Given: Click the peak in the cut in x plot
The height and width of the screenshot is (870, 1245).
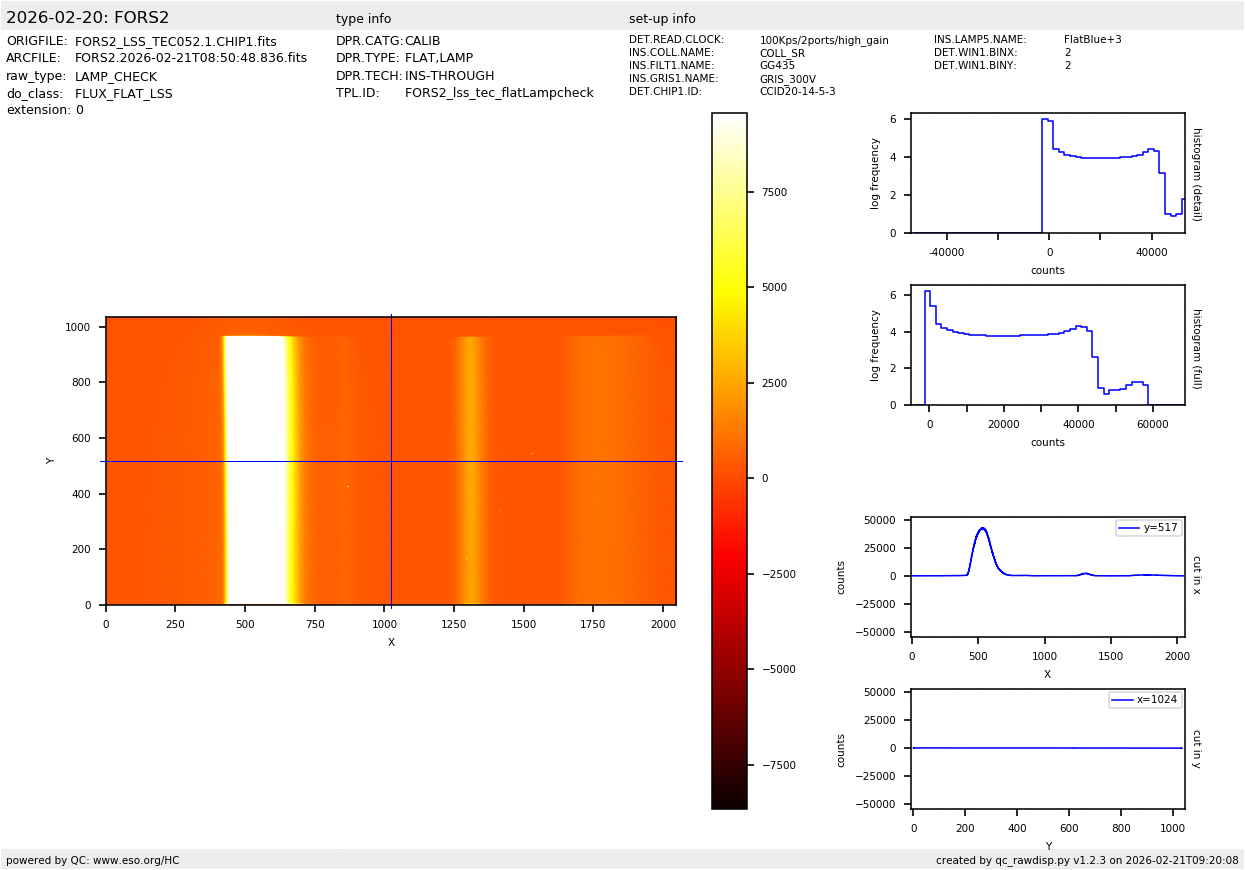Looking at the screenshot, I should [982, 529].
